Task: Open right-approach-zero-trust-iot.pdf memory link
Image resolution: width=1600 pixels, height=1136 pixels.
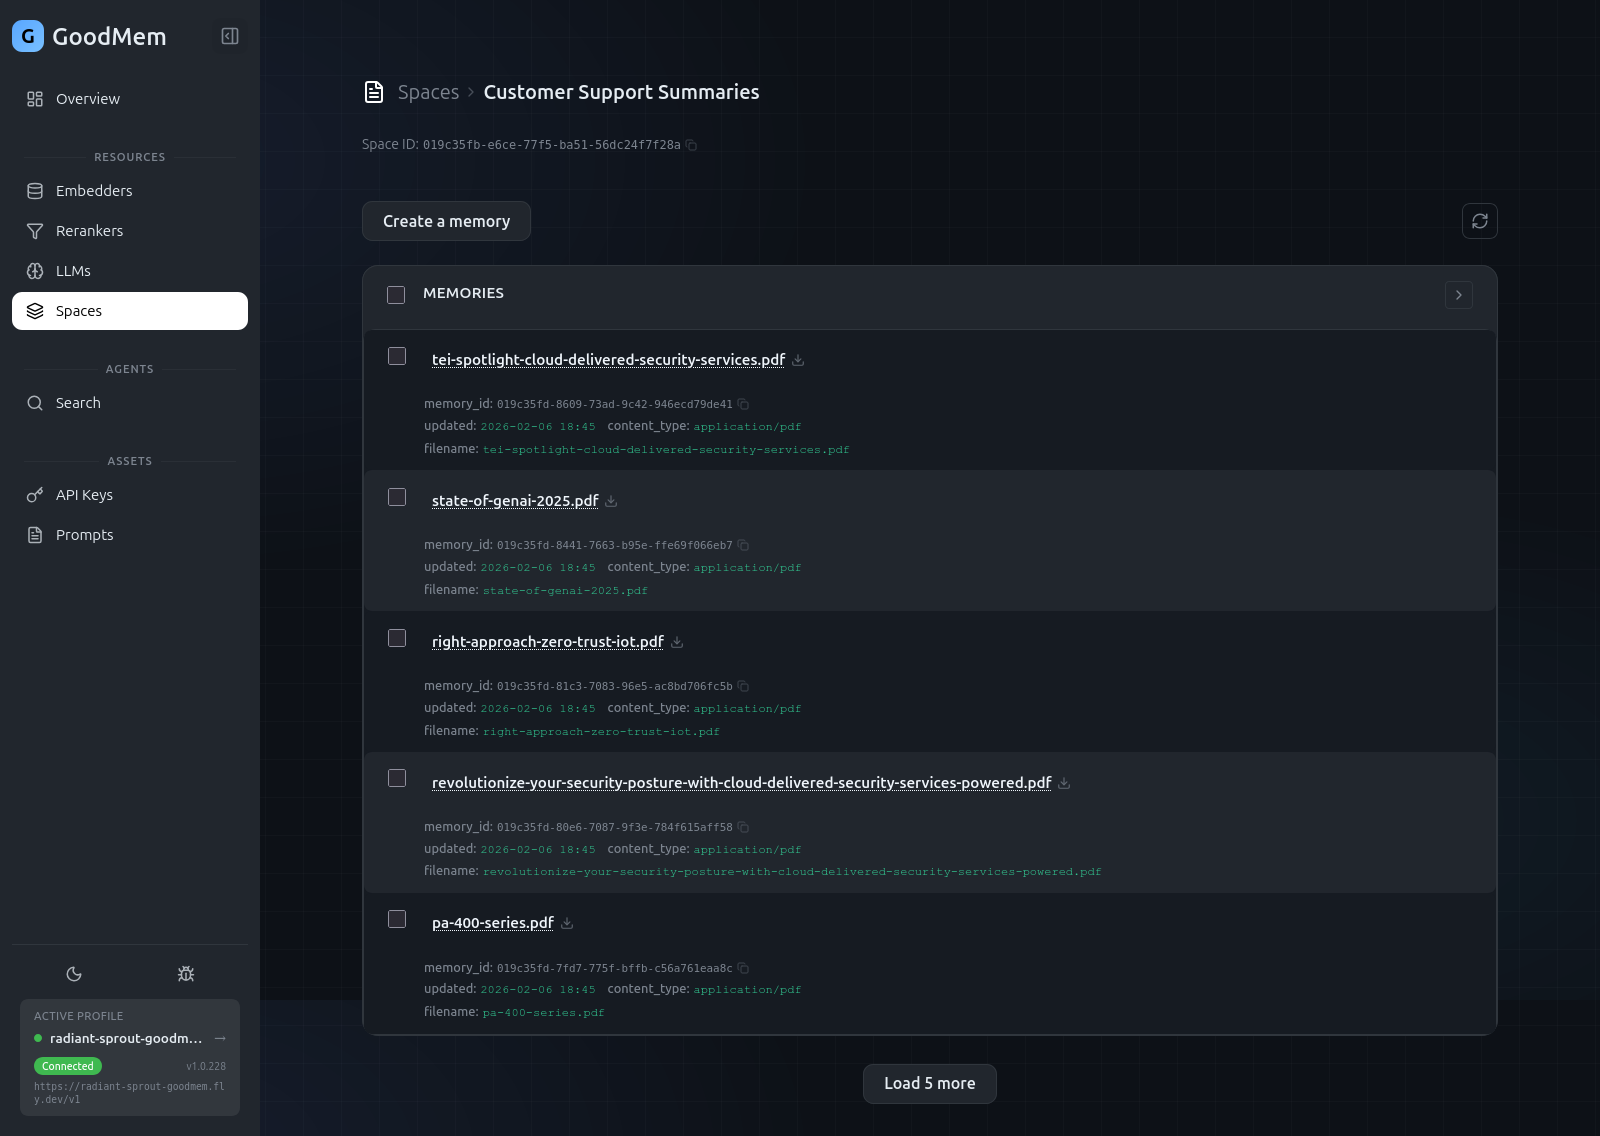Action: click(547, 642)
